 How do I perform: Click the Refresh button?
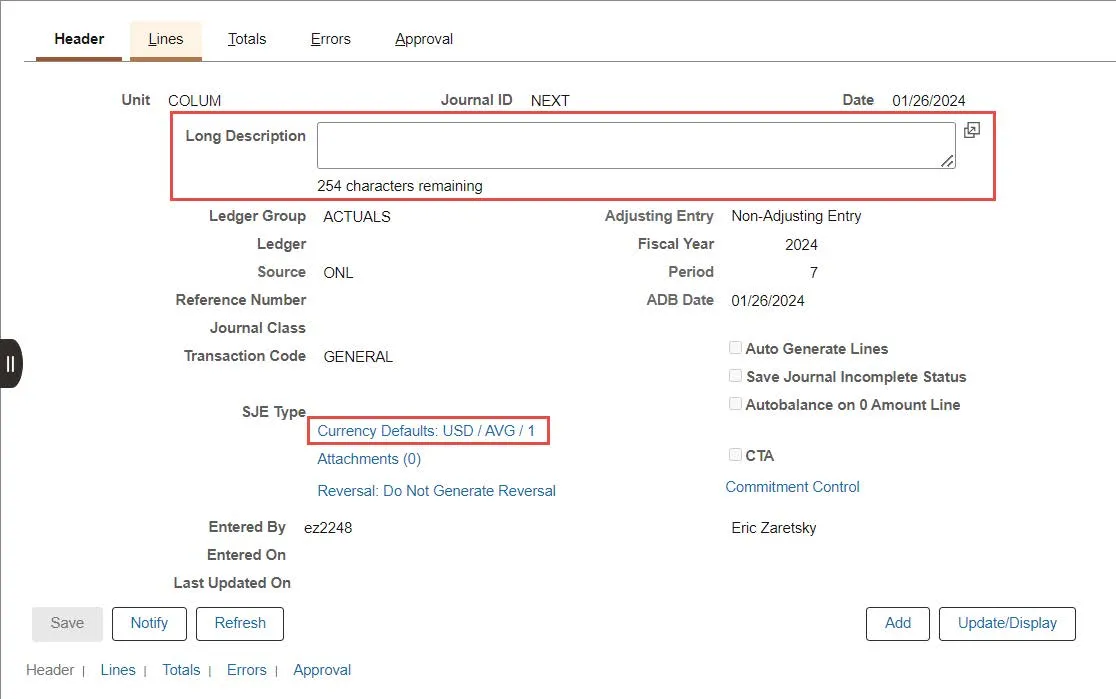240,624
